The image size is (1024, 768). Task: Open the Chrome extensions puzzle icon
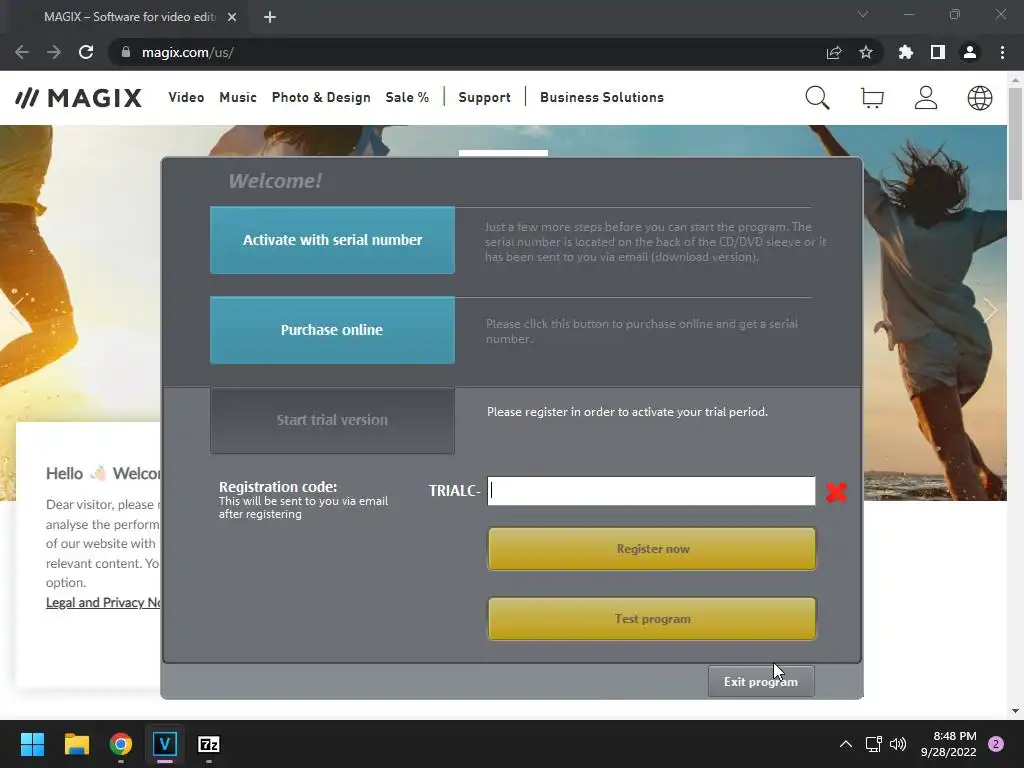click(x=905, y=52)
